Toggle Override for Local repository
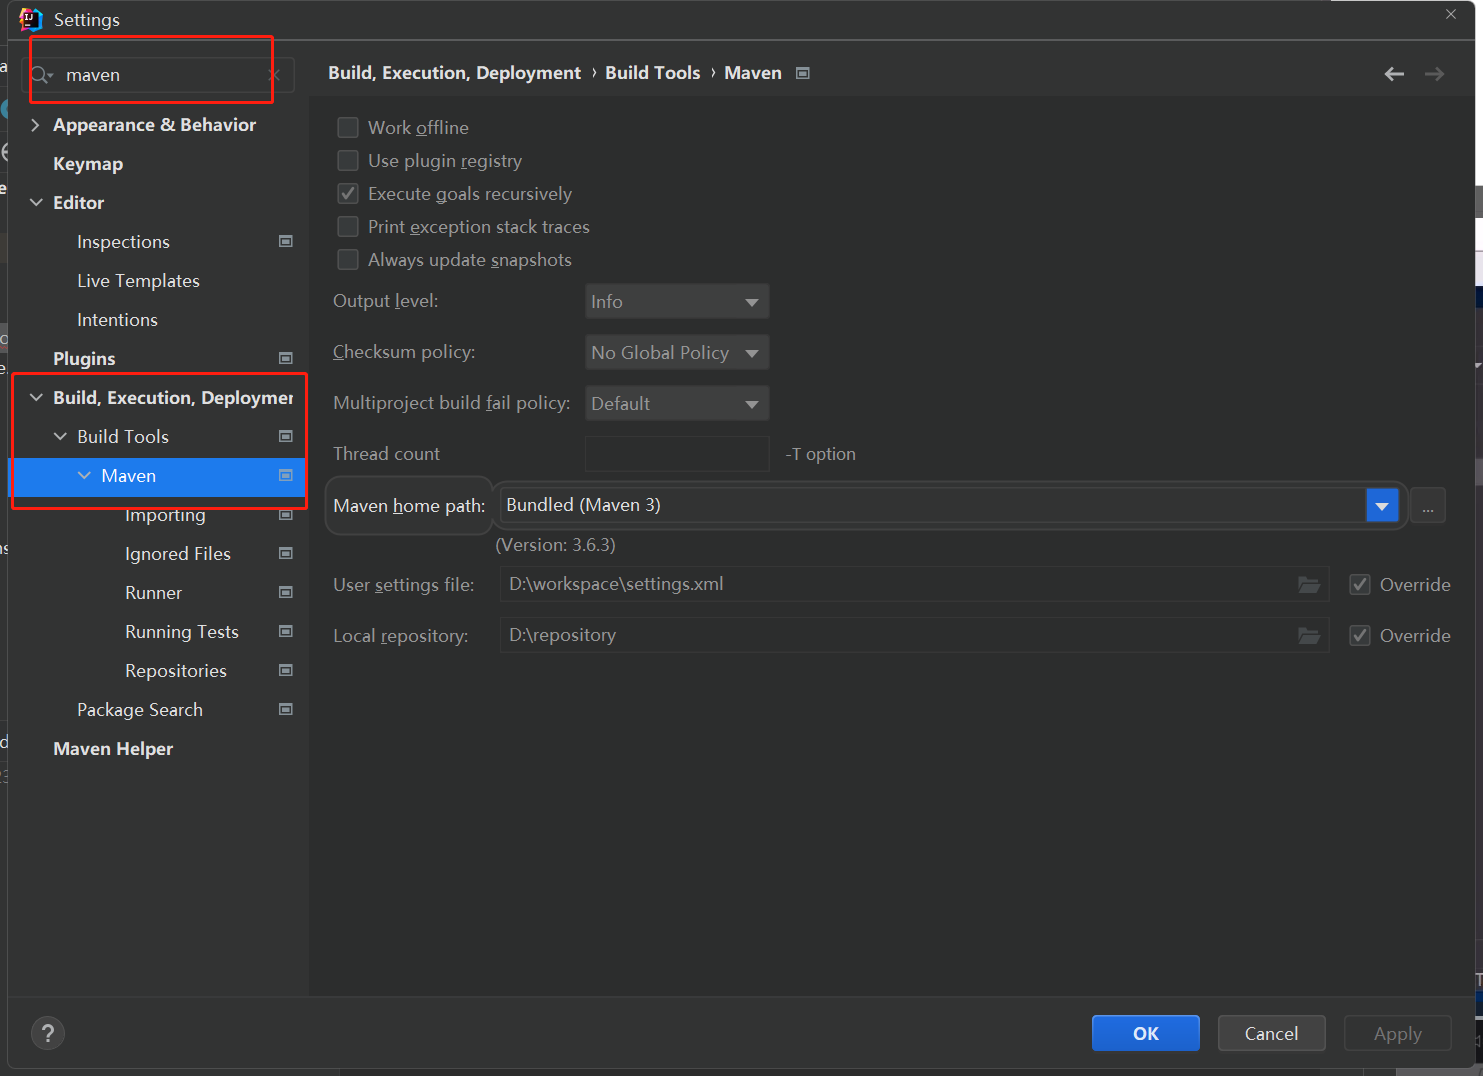This screenshot has height=1076, width=1483. pos(1360,636)
